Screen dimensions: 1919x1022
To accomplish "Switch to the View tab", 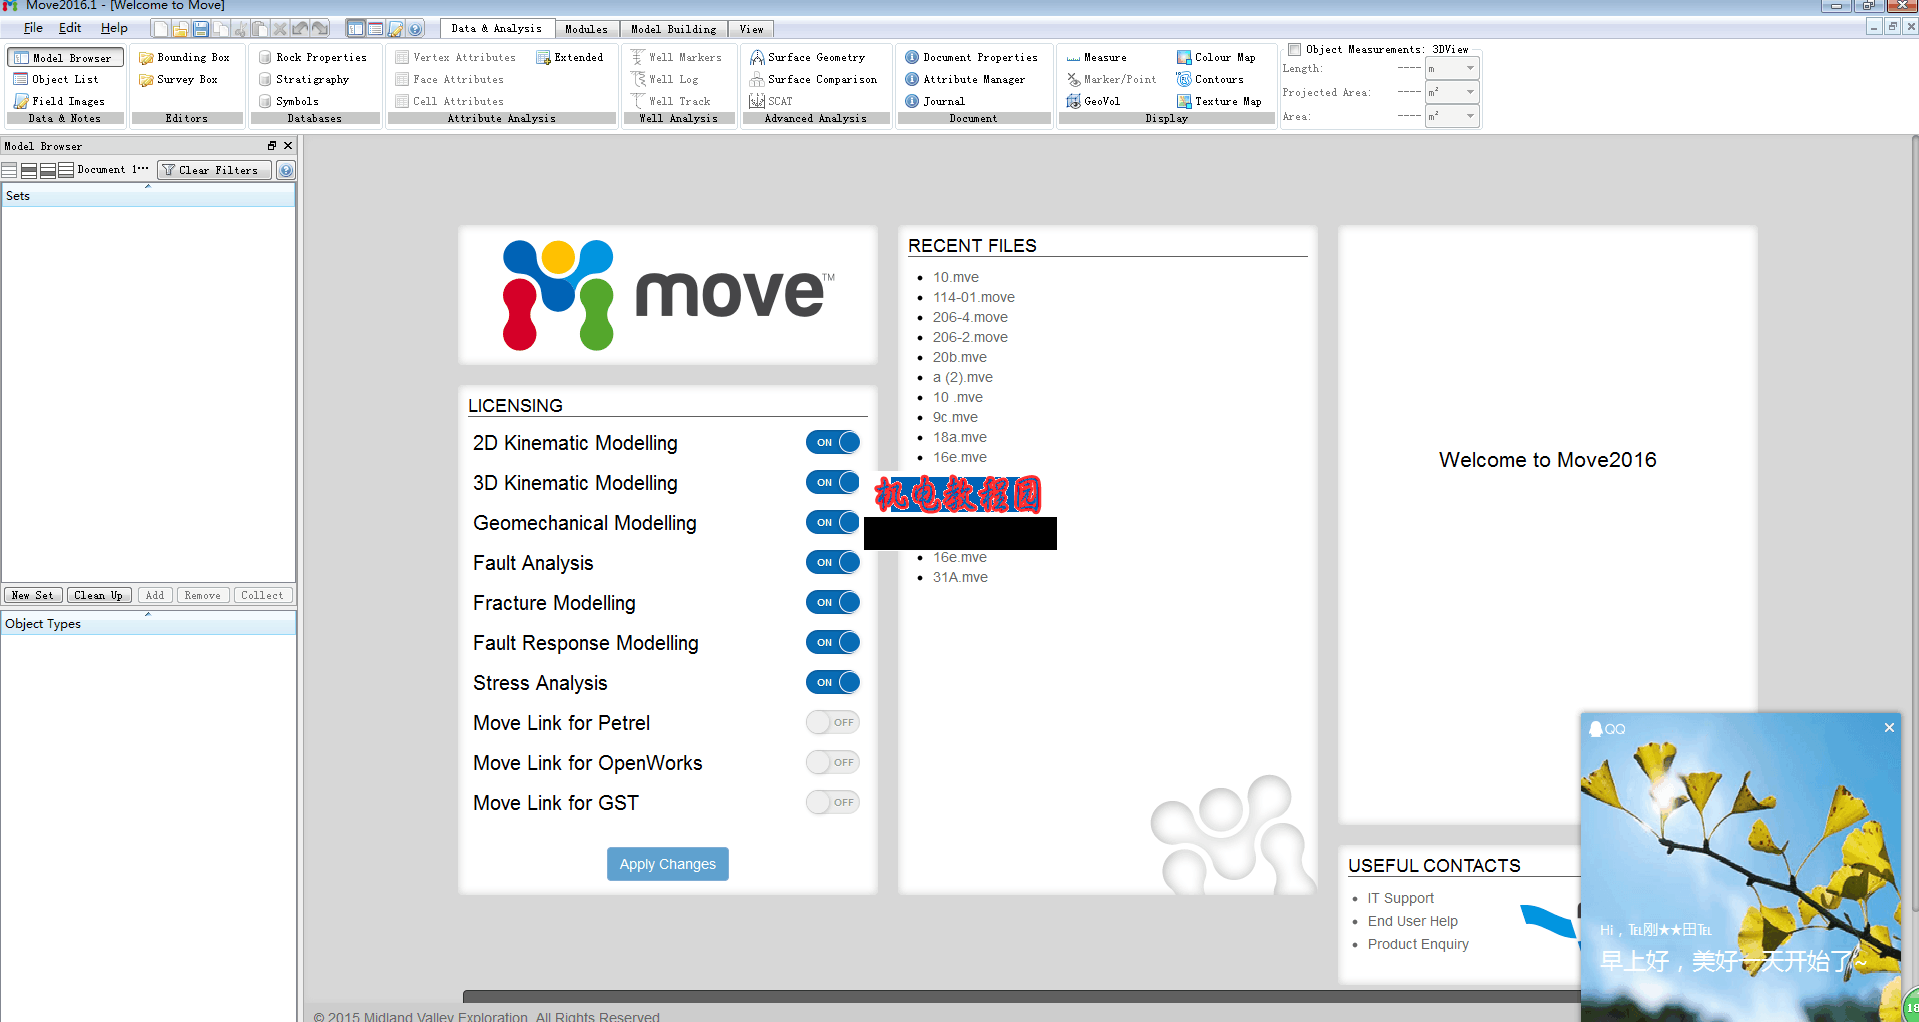I will pyautogui.click(x=751, y=29).
